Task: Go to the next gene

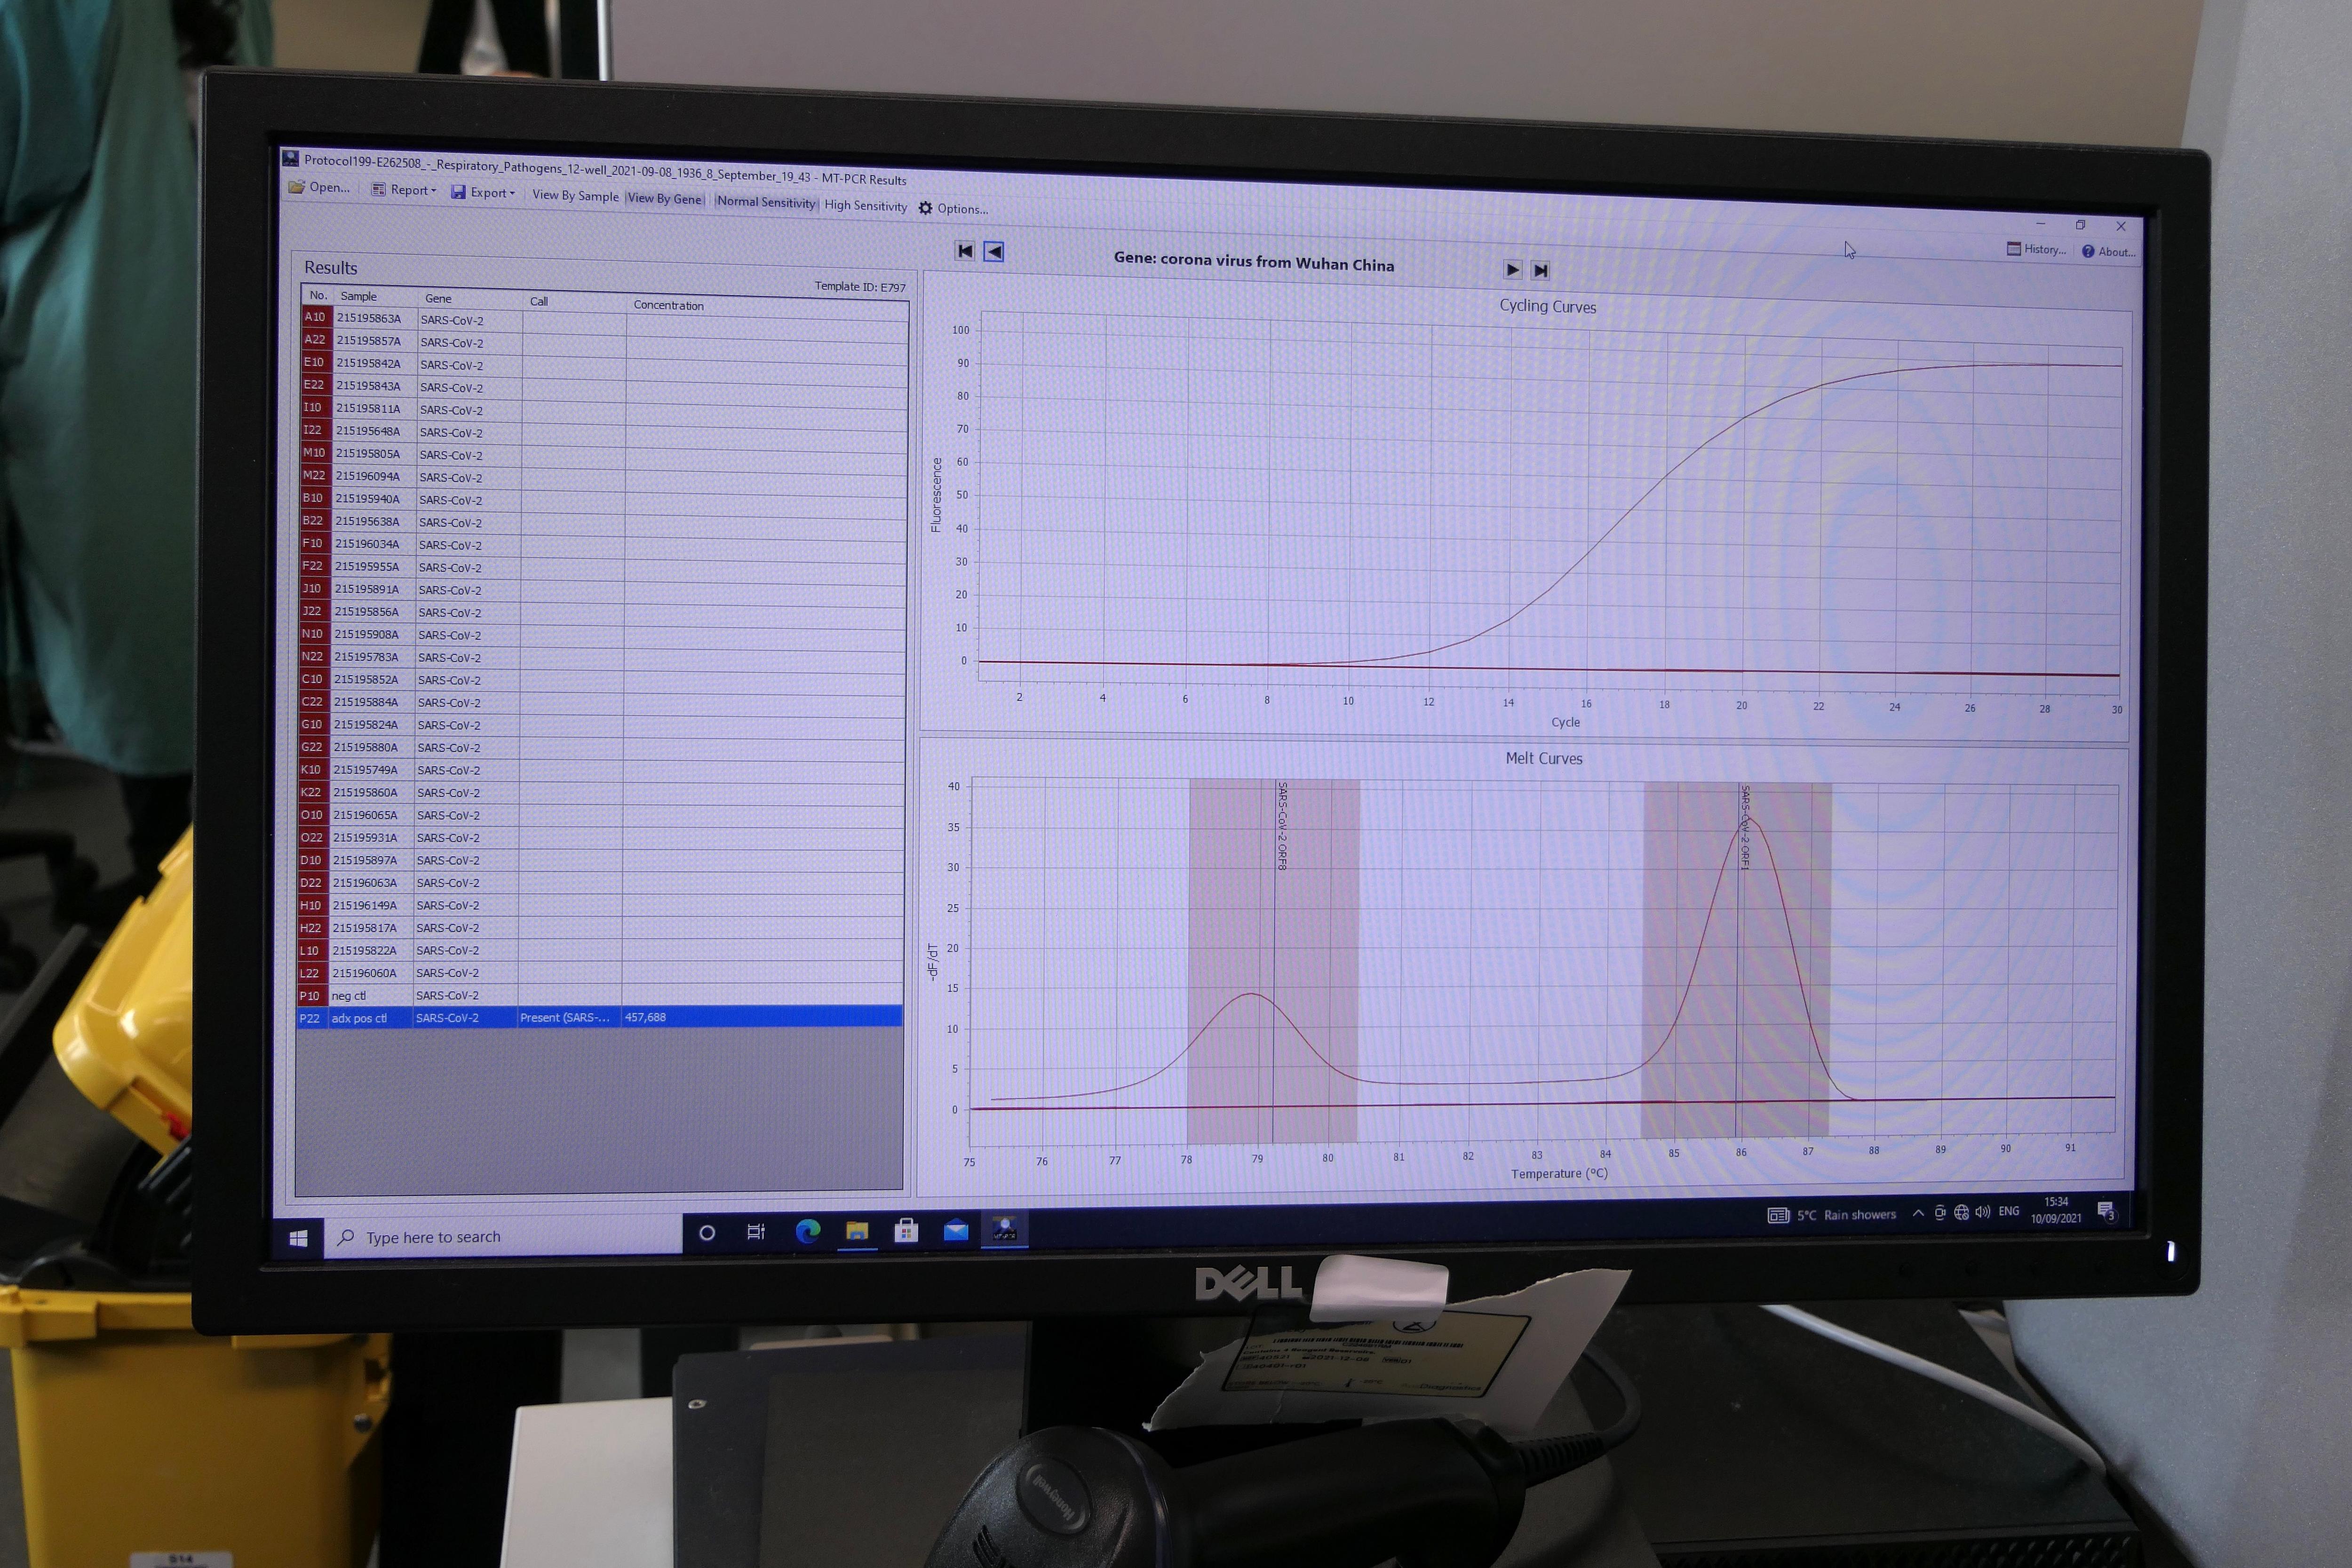Action: (x=1512, y=270)
